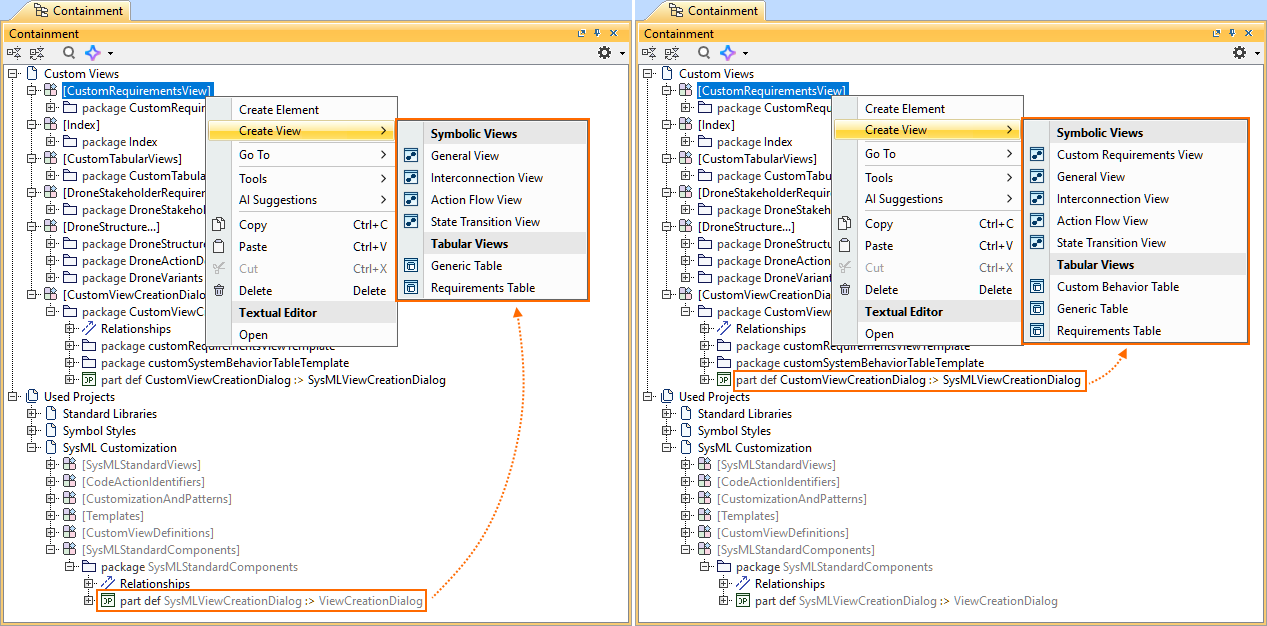Select part def SysMLViewCreationDialog in the left tree
This screenshot has height=626, width=1267.
pyautogui.click(x=271, y=601)
